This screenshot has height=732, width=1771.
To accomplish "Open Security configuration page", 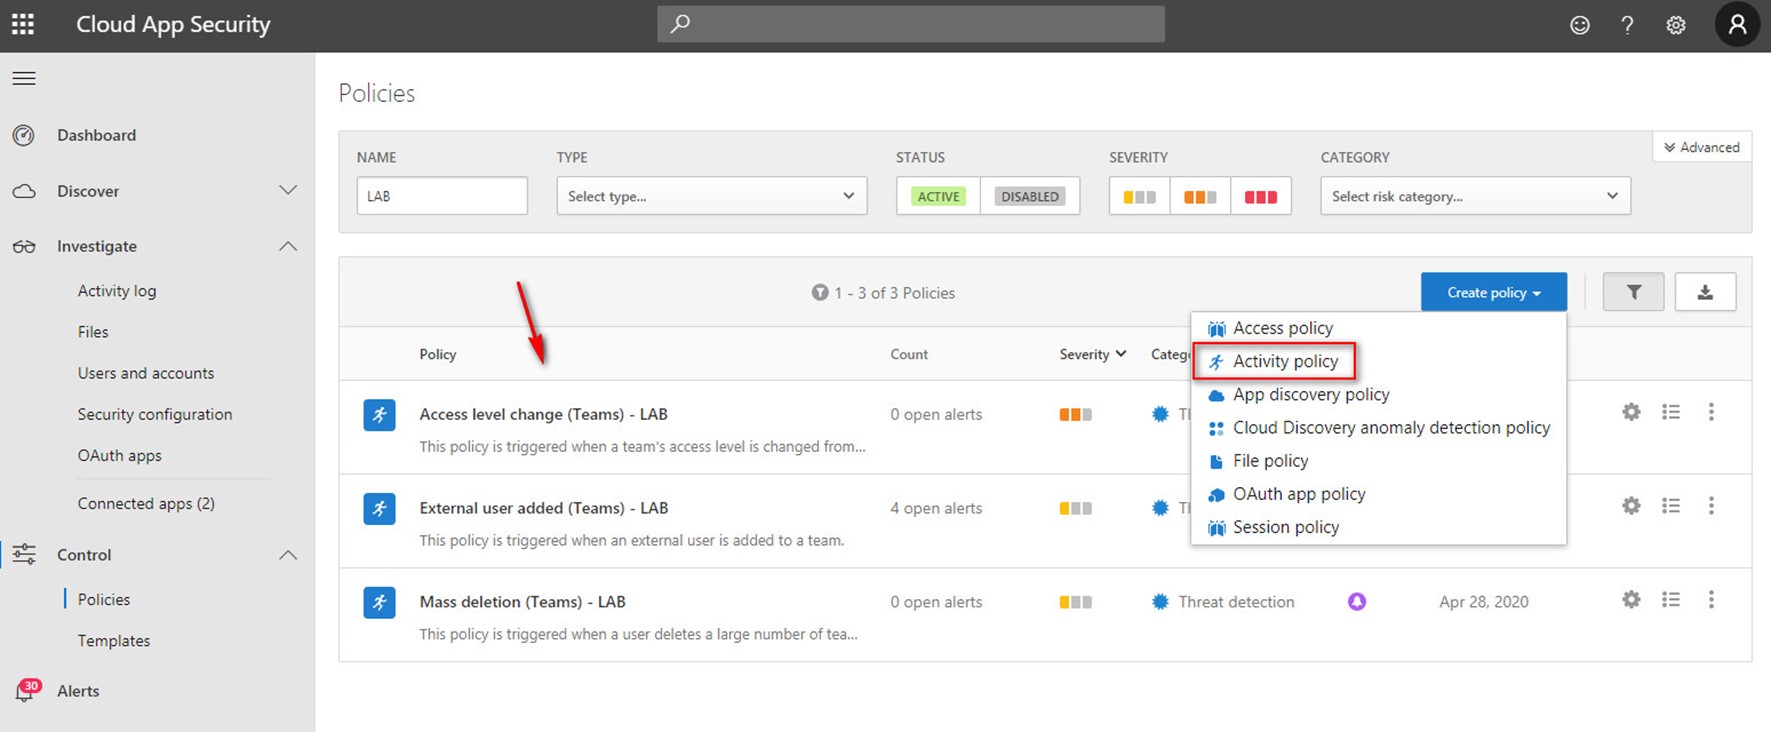I will pos(155,414).
